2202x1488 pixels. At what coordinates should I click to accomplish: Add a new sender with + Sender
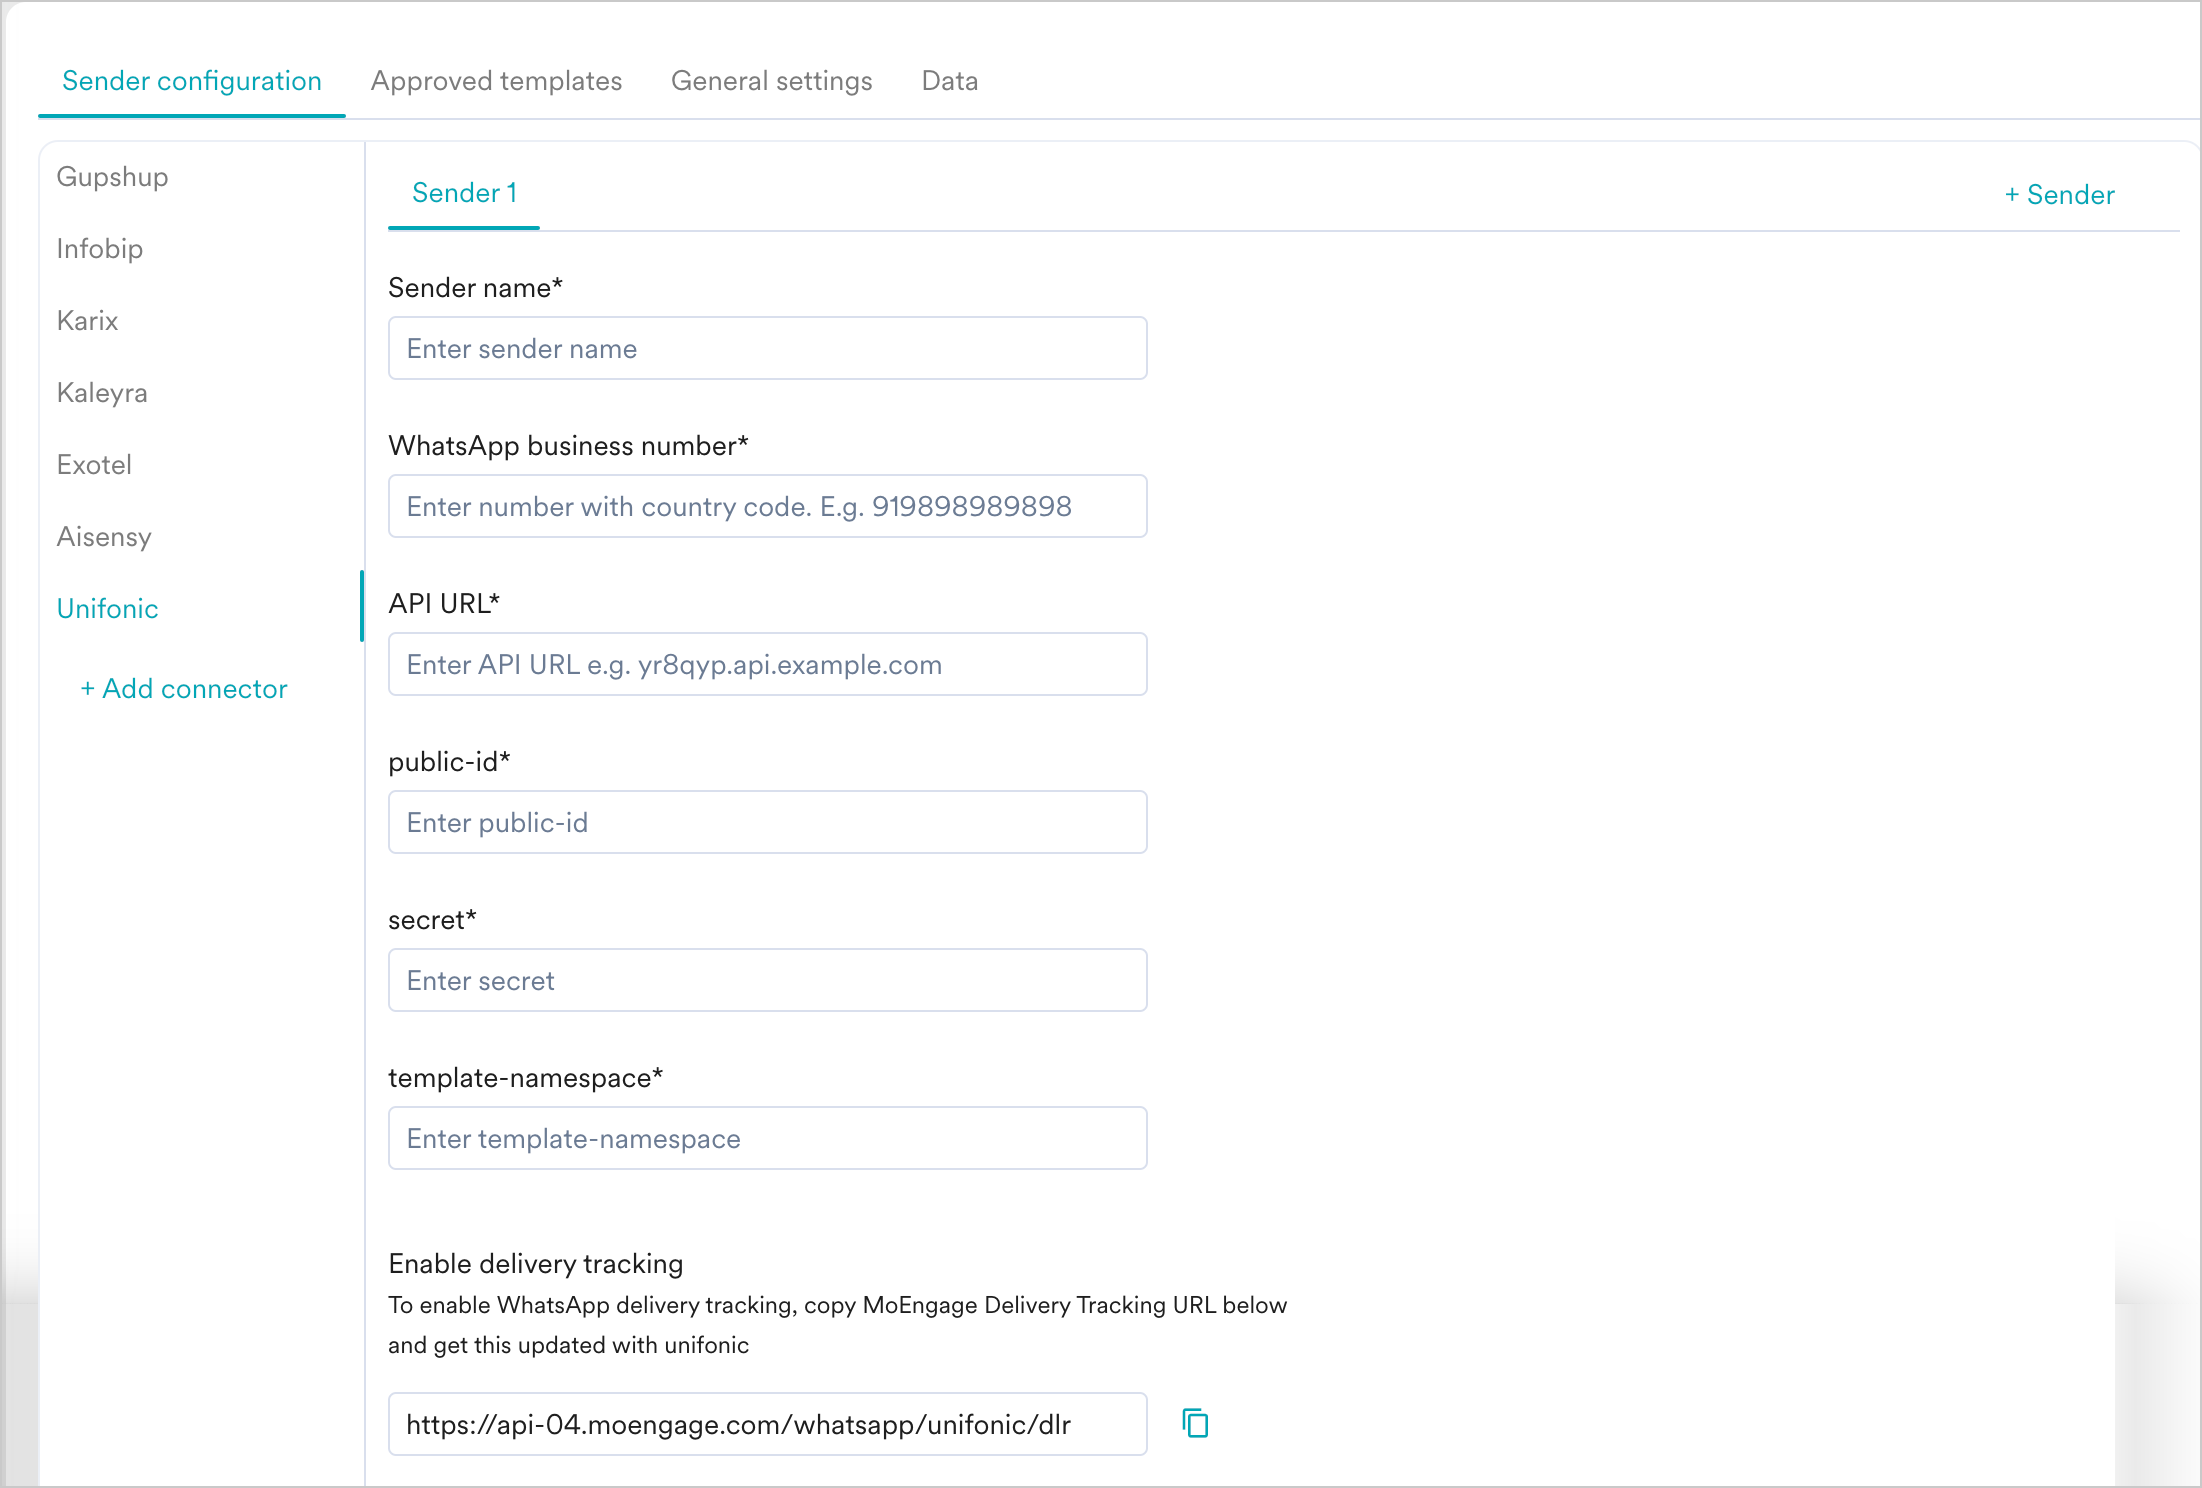tap(2059, 194)
